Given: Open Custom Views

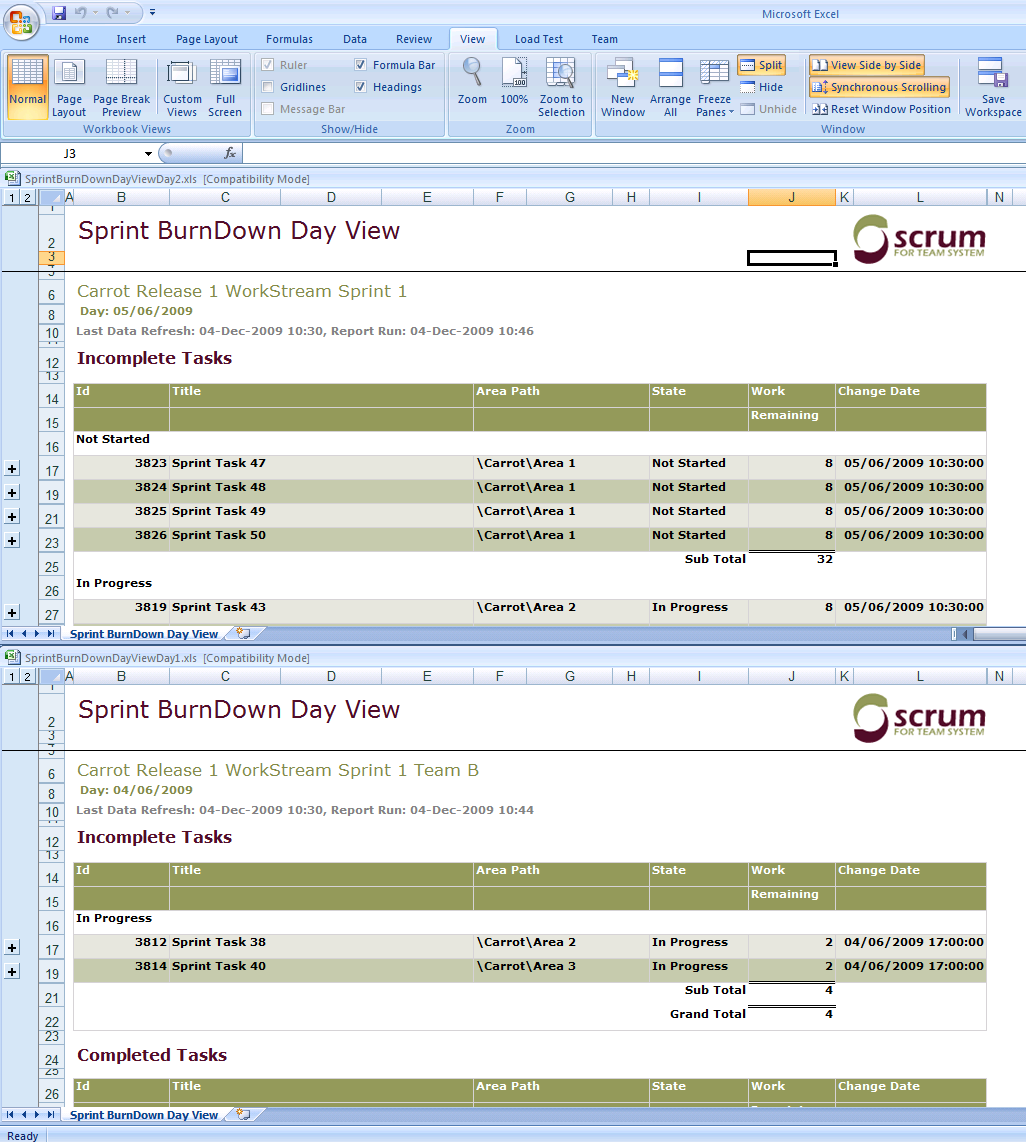Looking at the screenshot, I should [182, 87].
